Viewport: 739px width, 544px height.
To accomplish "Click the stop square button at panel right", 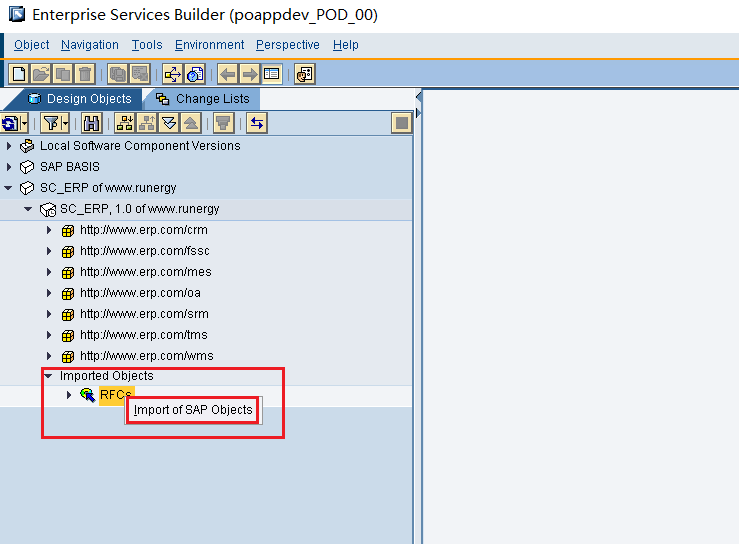I will point(401,123).
